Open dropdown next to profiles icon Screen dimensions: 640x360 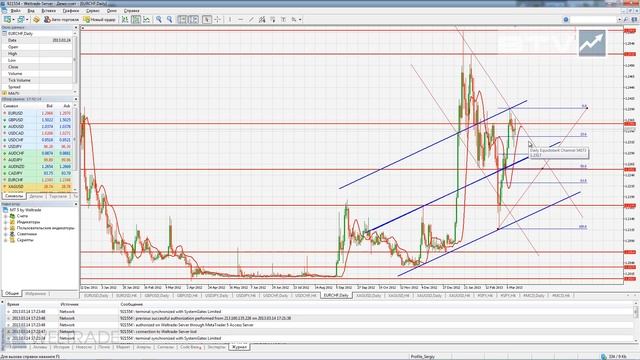(x=27, y=19)
